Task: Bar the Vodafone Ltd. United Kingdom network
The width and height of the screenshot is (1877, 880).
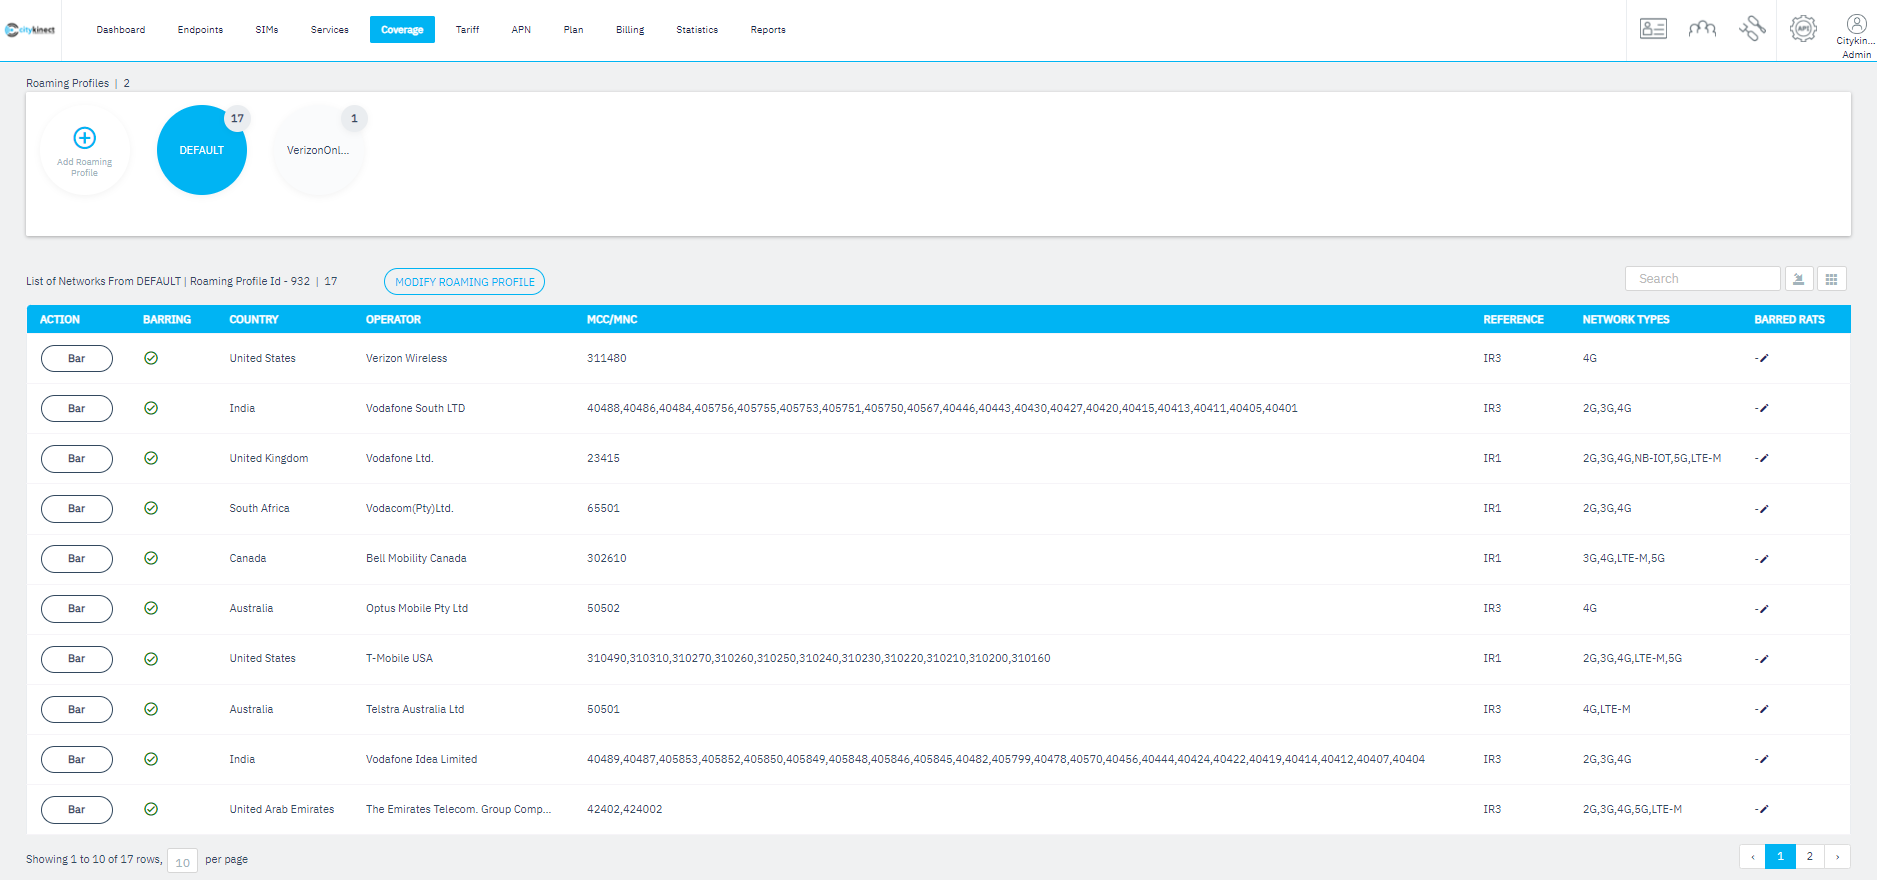Action: point(77,458)
